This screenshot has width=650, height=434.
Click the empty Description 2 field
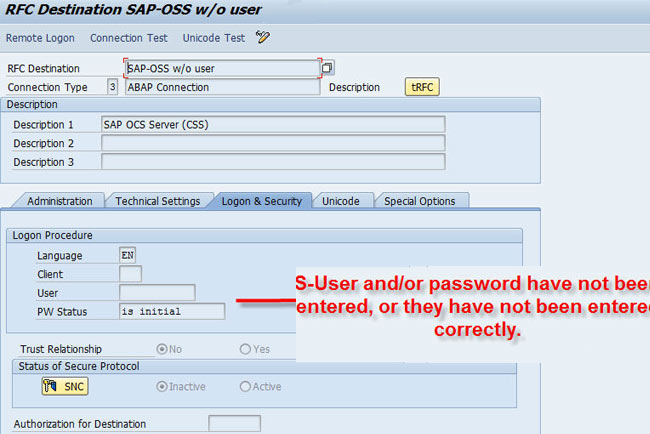[273, 143]
